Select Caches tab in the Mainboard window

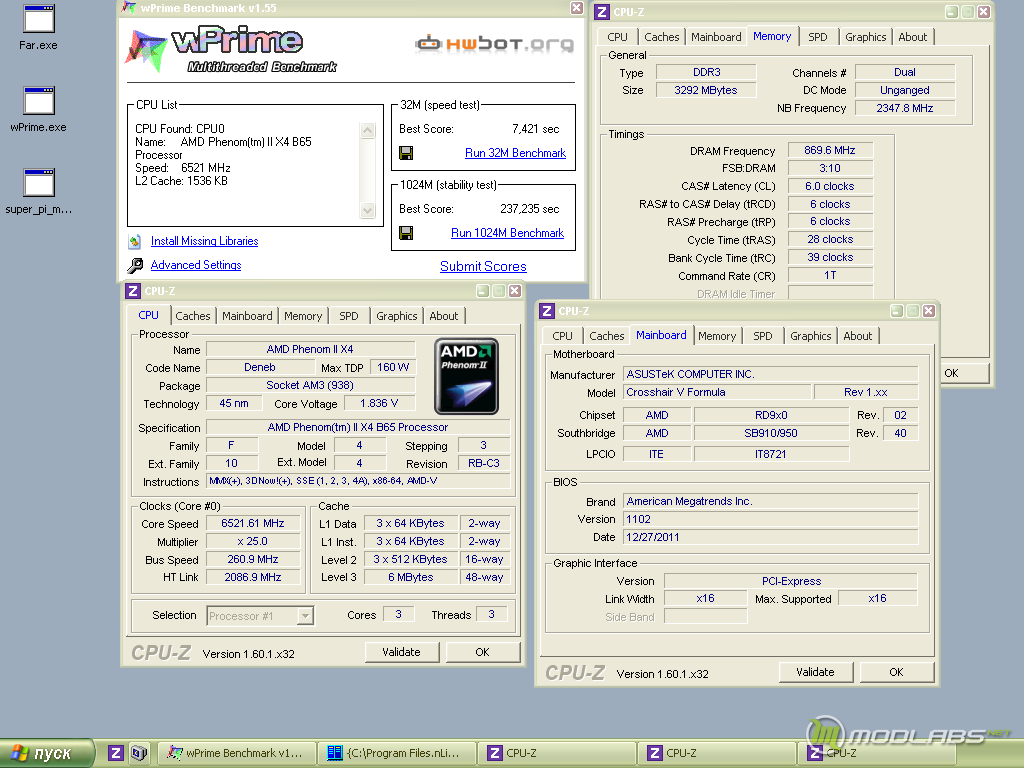(x=607, y=336)
